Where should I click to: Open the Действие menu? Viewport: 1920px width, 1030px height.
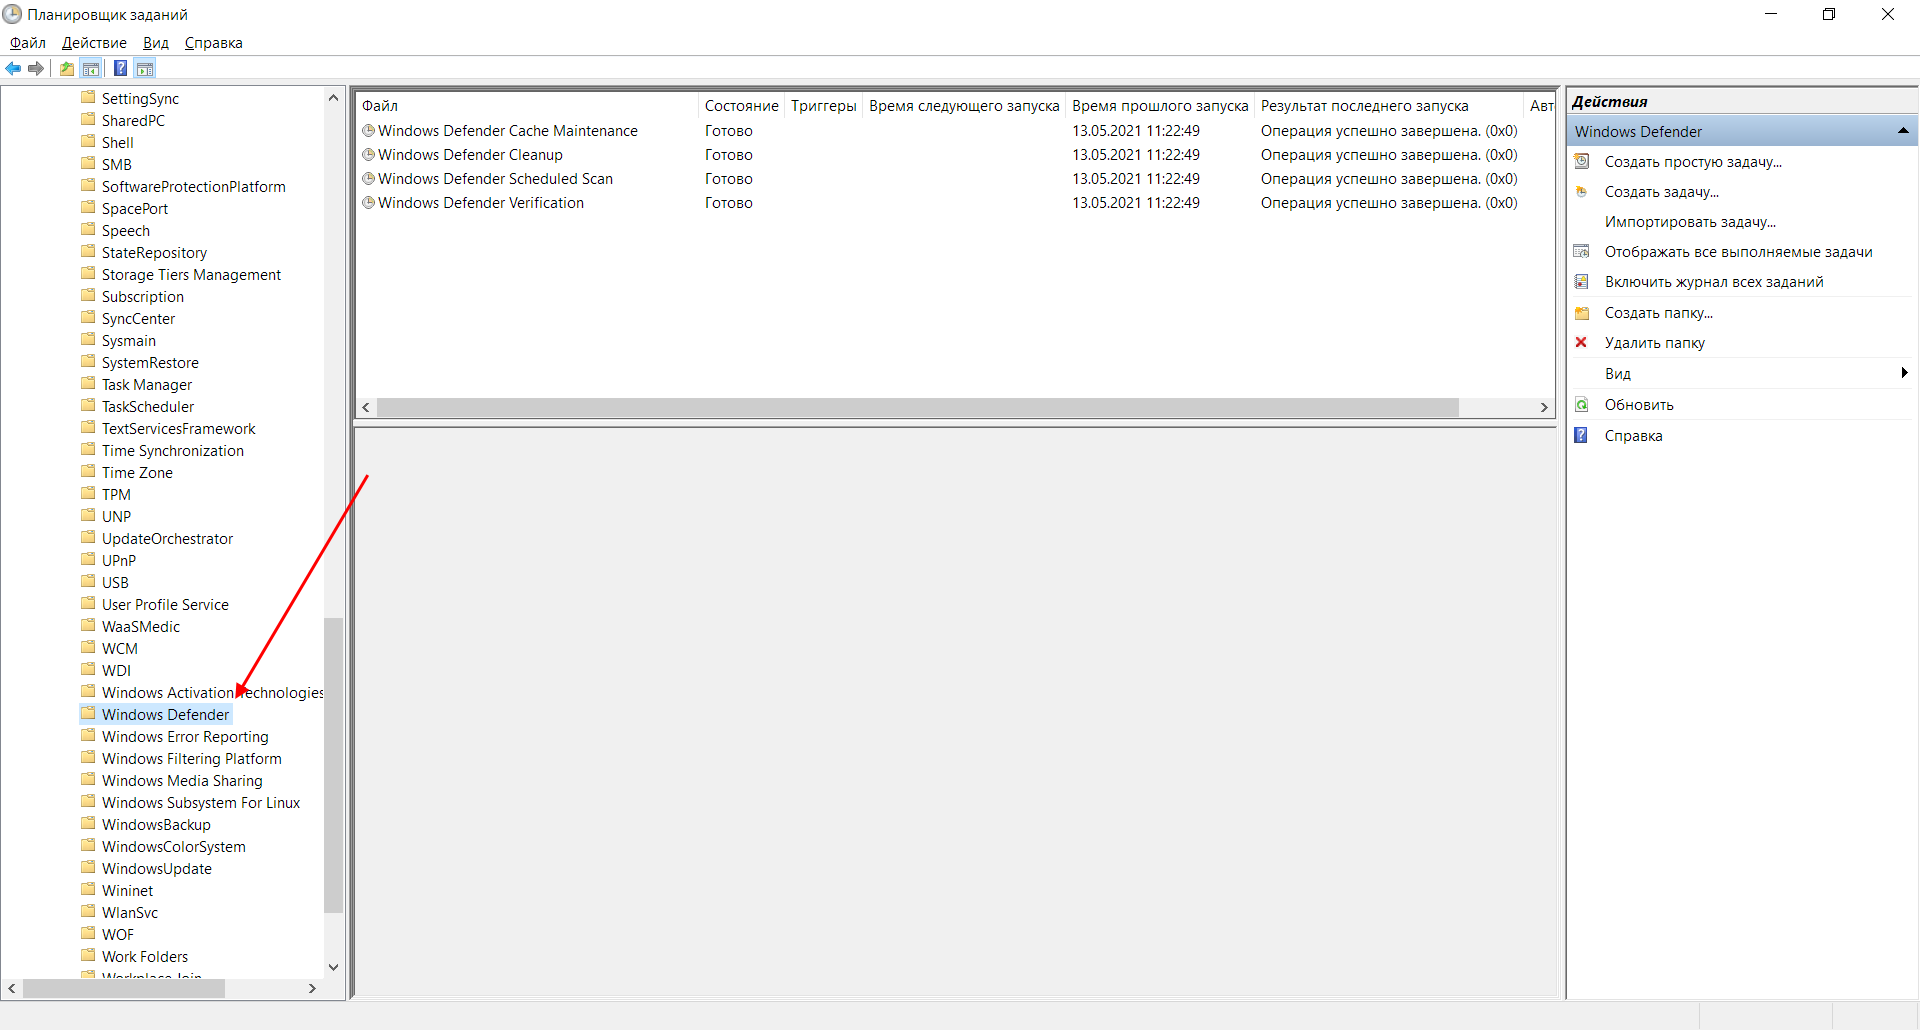[94, 43]
